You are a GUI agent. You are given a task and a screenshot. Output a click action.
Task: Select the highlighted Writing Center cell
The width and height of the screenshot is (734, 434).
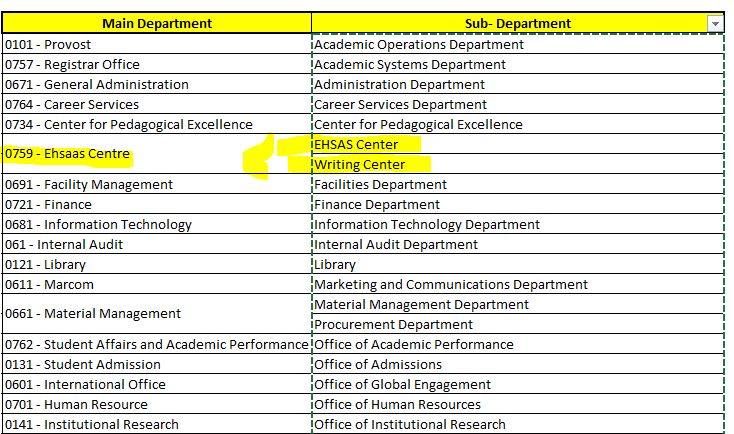click(x=518, y=164)
